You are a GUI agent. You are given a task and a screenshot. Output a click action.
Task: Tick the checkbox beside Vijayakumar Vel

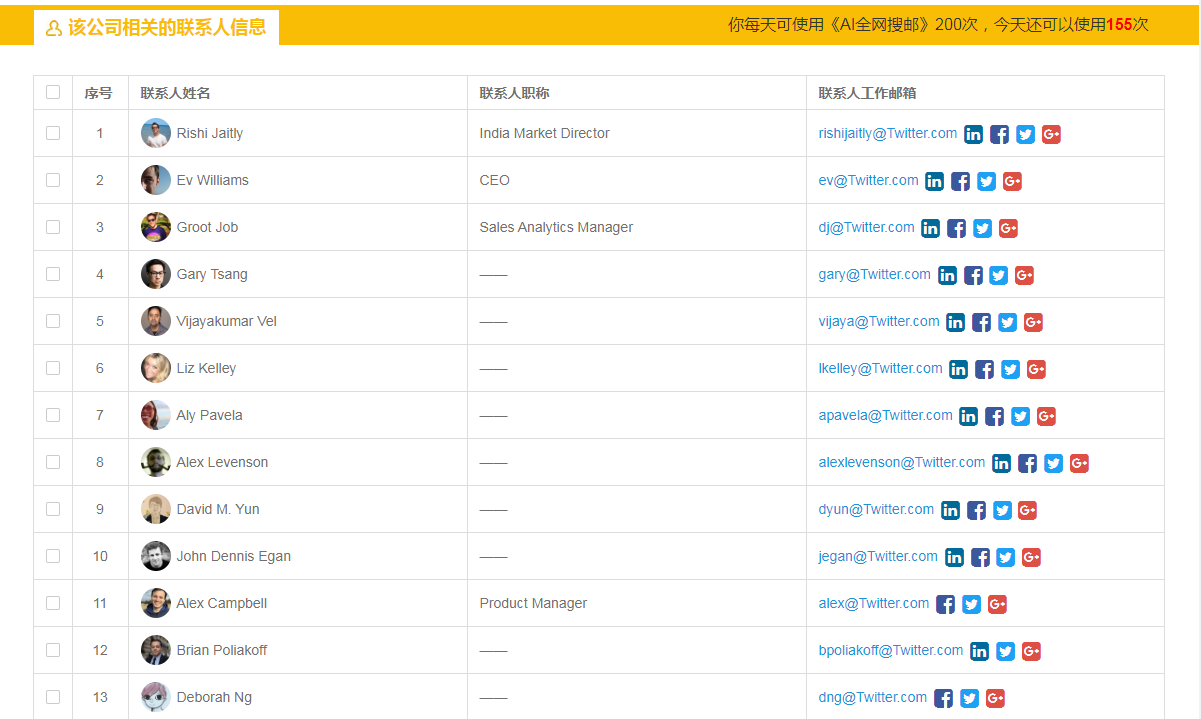(x=53, y=321)
